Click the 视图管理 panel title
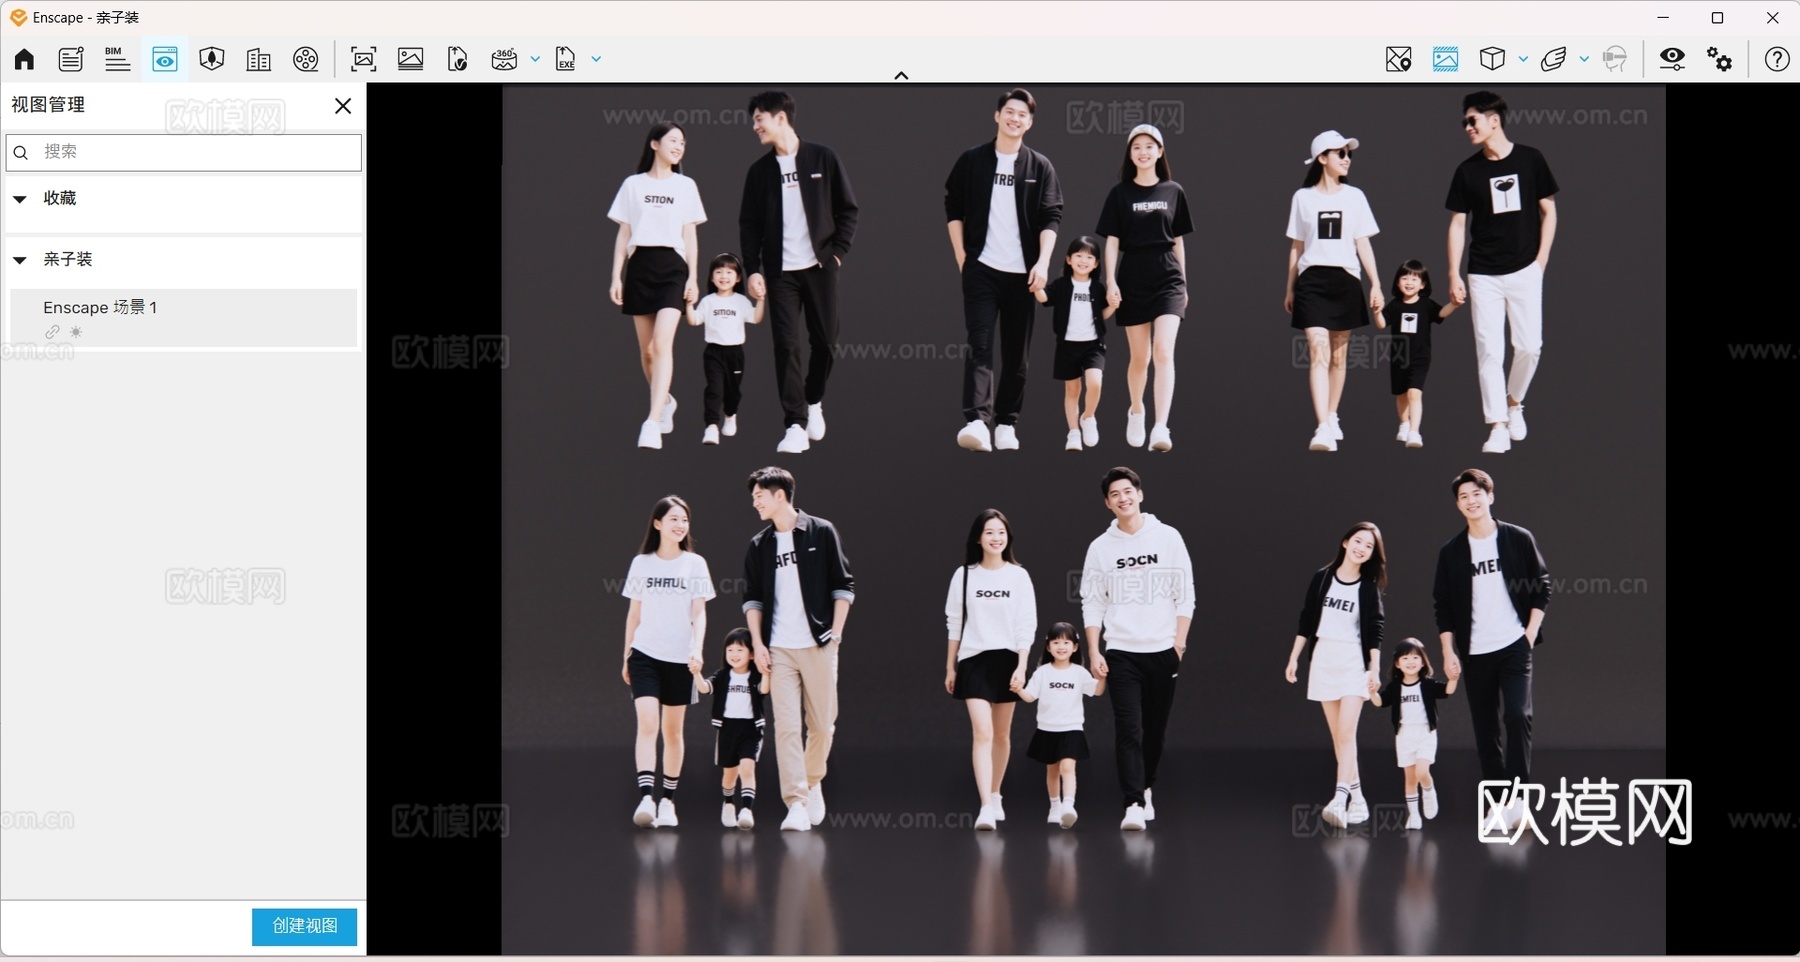Viewport: 1800px width, 962px height. click(x=48, y=105)
